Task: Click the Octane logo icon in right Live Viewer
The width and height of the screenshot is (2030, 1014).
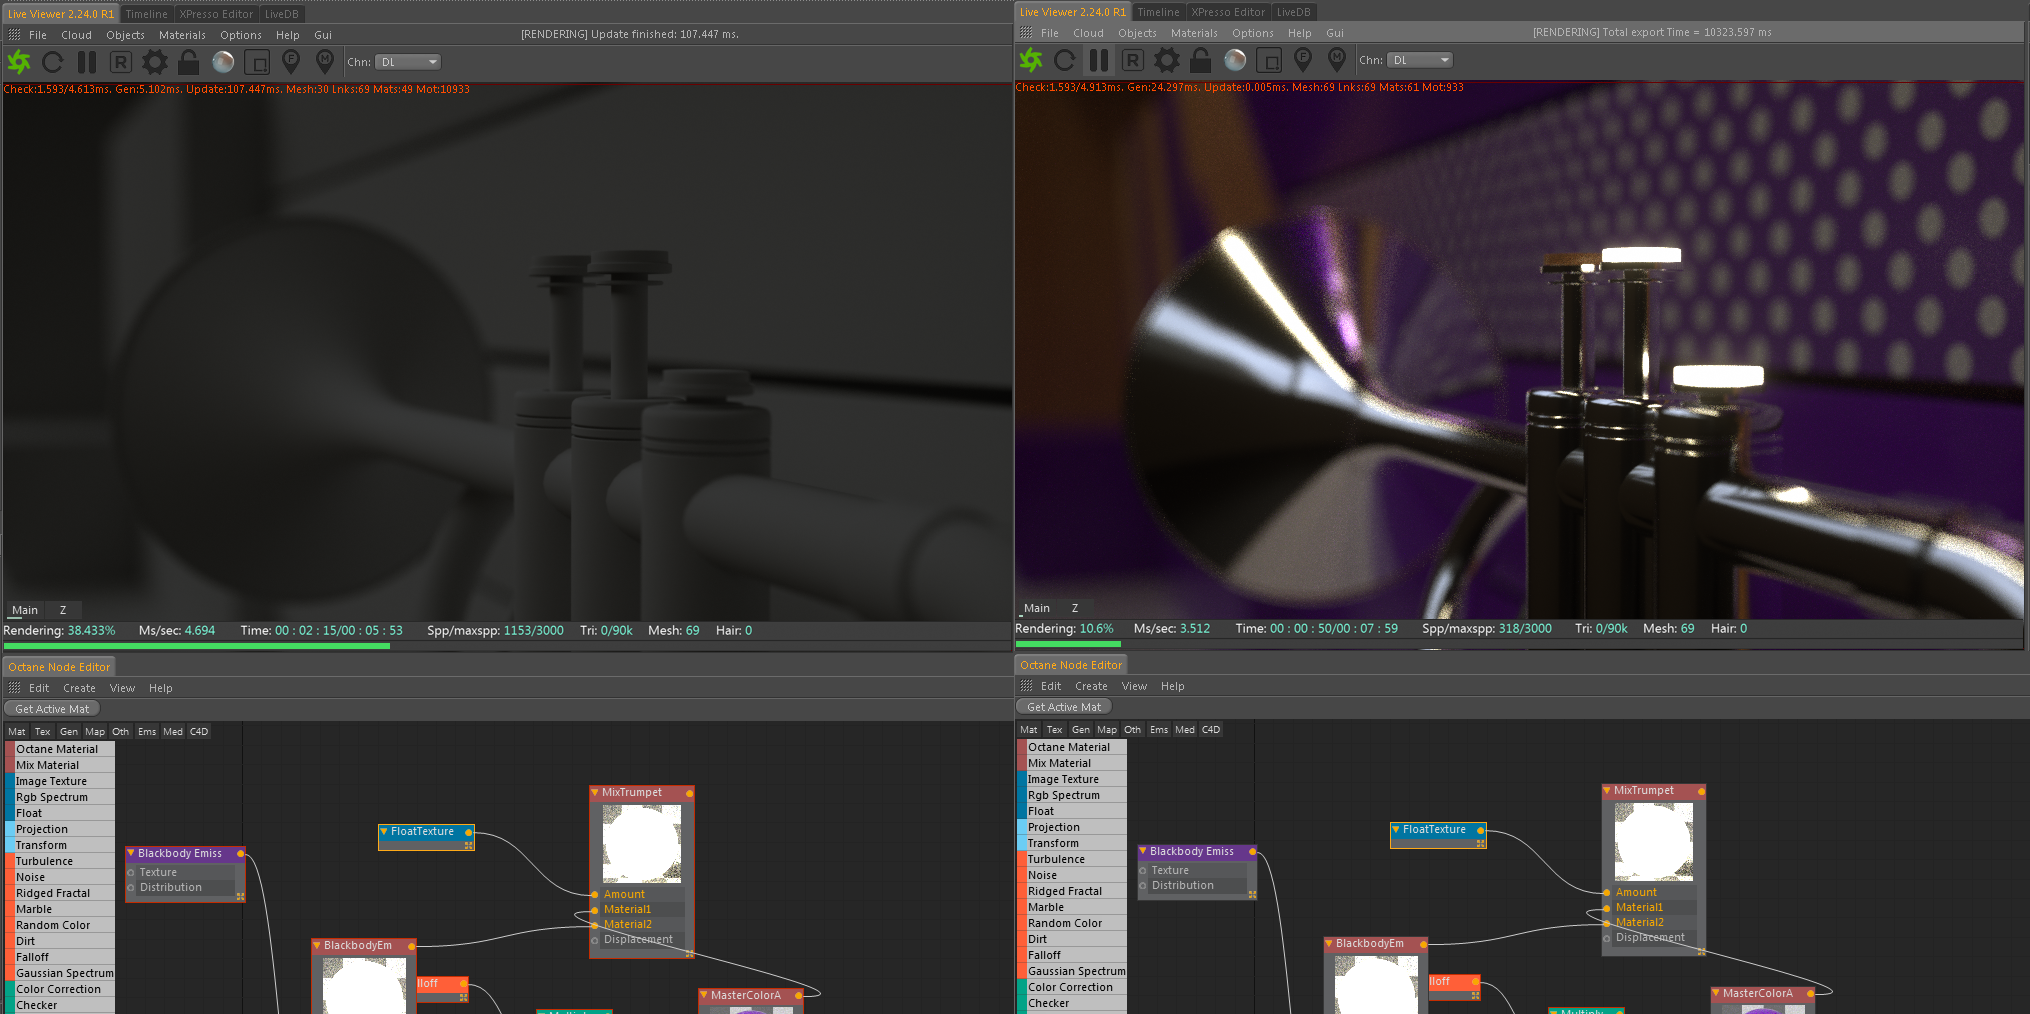Action: coord(1031,60)
